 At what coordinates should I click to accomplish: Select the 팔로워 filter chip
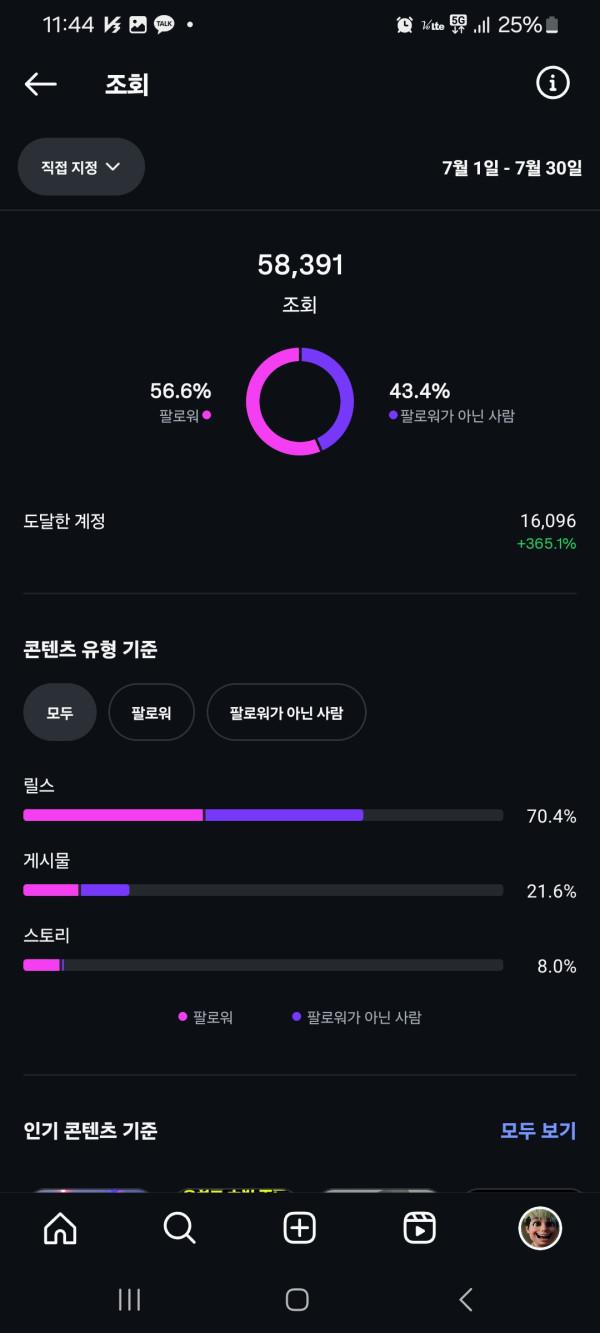[151, 712]
